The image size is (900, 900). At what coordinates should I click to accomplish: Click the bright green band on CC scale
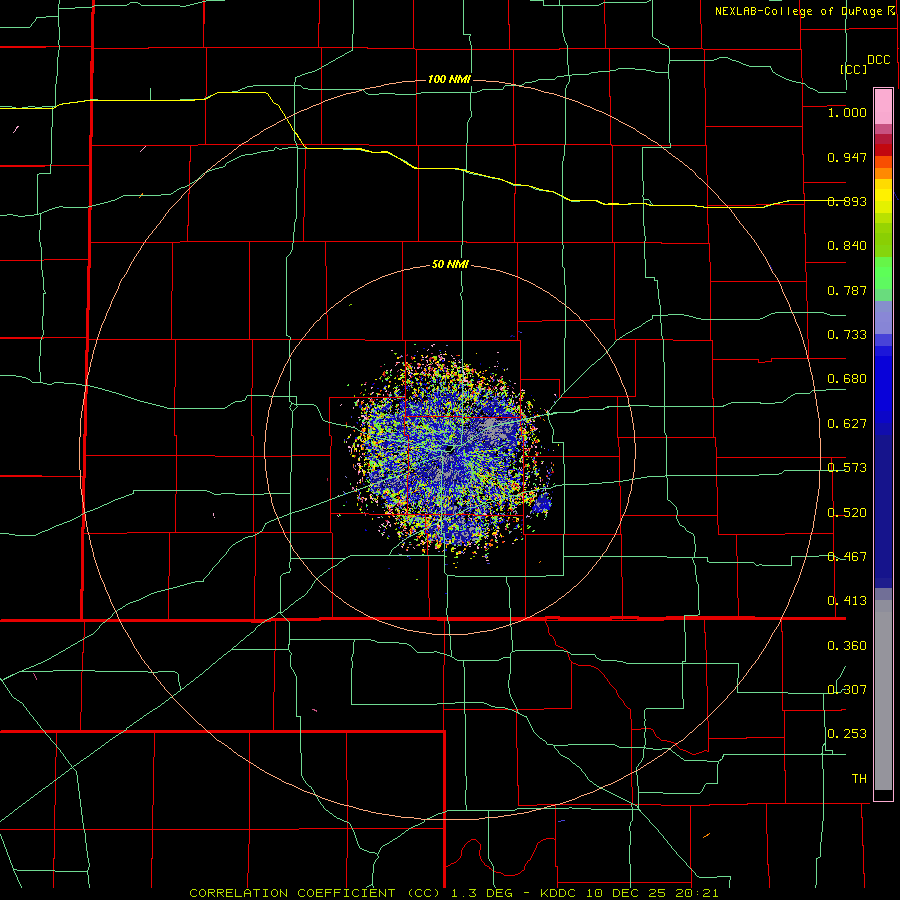pyautogui.click(x=883, y=273)
